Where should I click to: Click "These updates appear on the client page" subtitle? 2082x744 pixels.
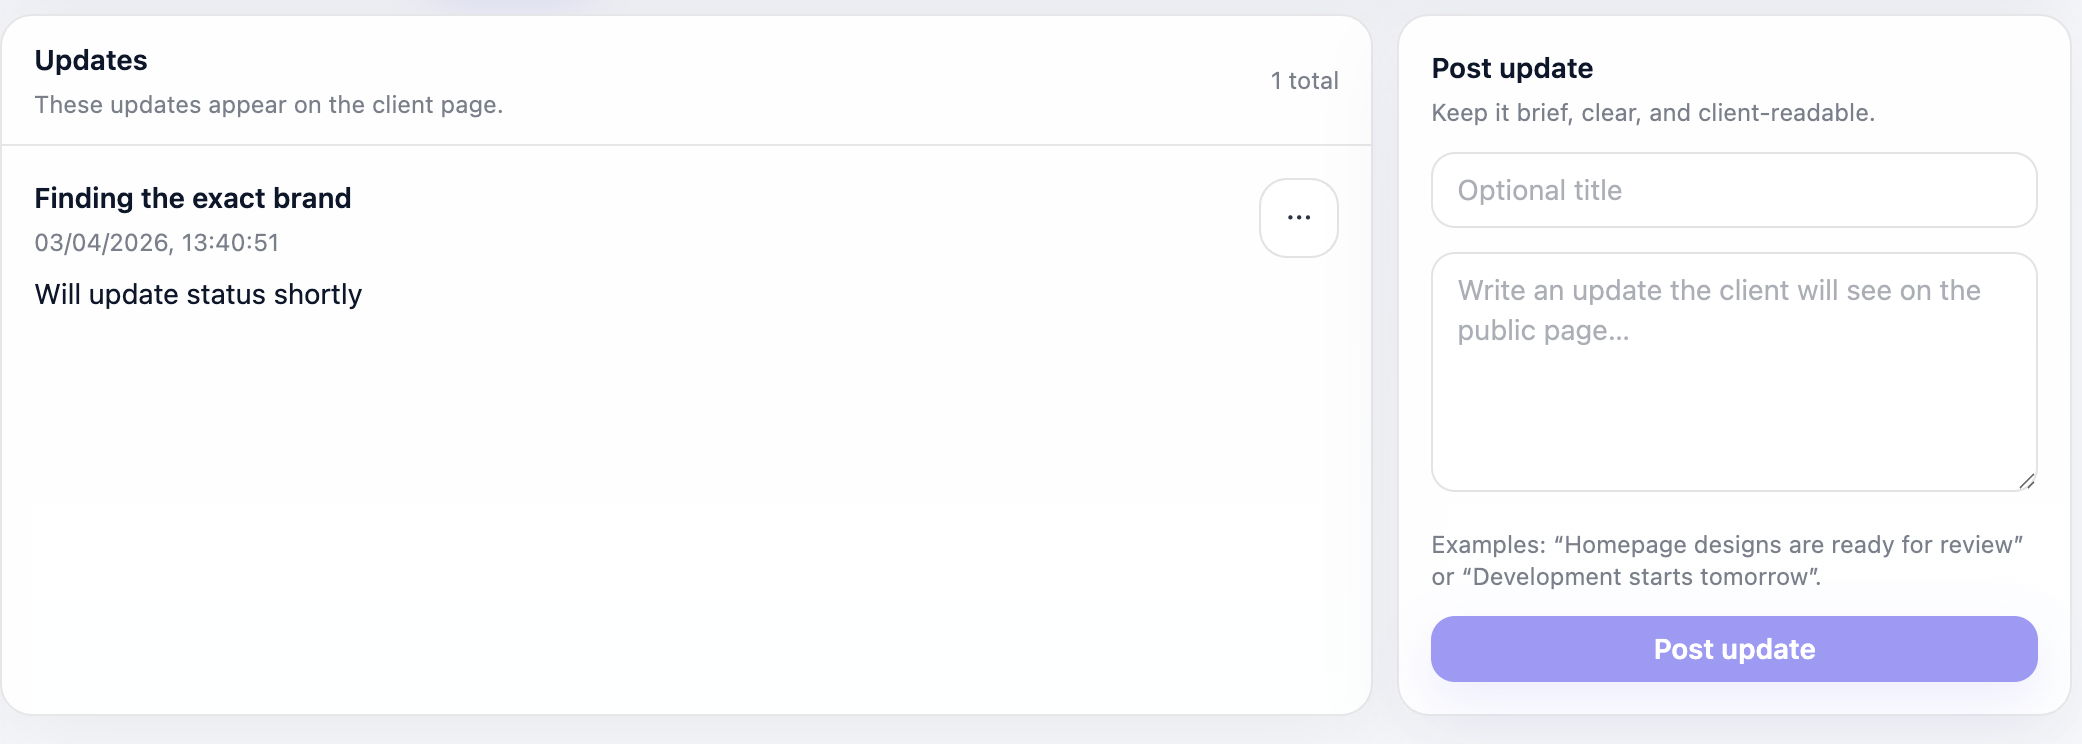click(x=268, y=105)
